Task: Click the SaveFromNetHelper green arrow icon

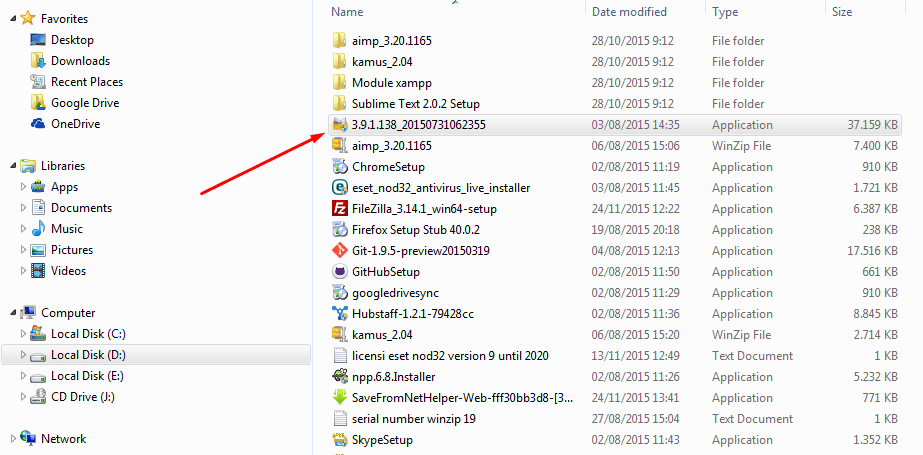Action: pos(339,397)
